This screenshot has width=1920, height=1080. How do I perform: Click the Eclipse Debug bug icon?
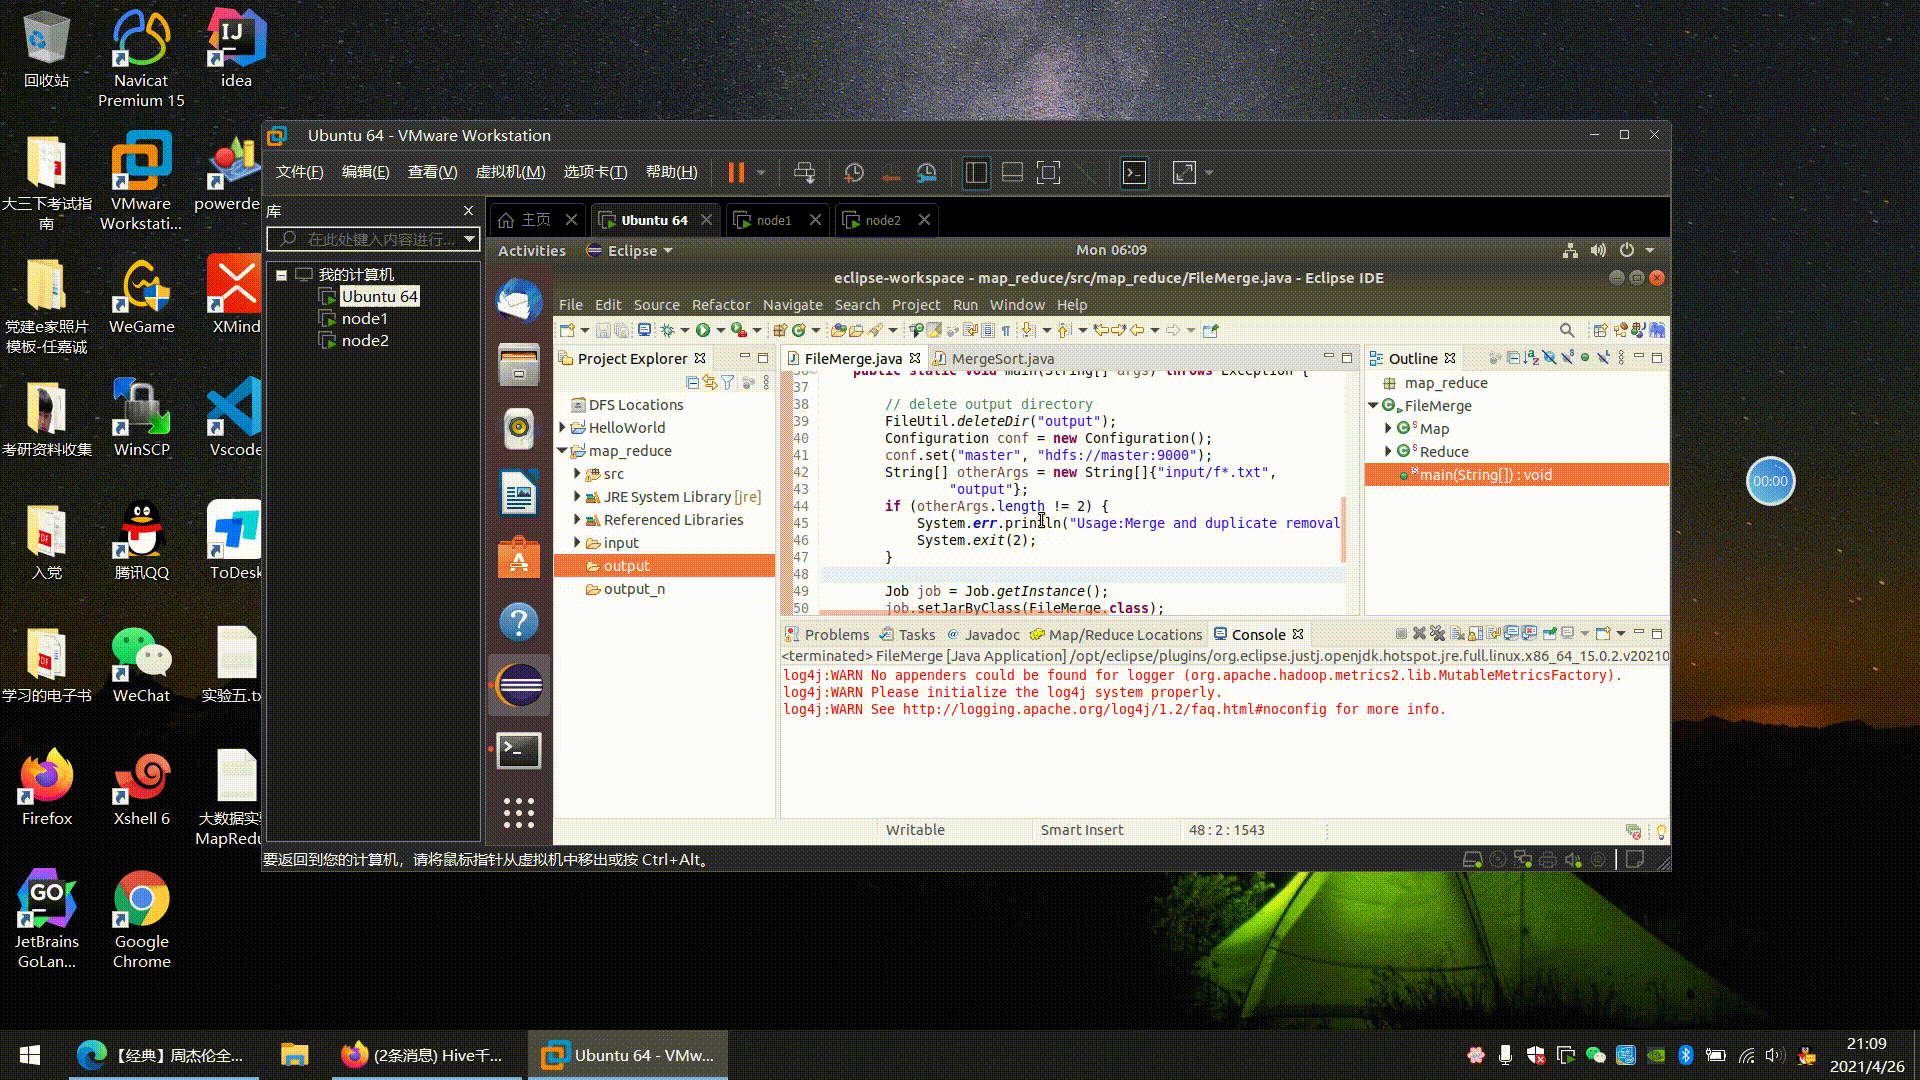pyautogui.click(x=667, y=330)
